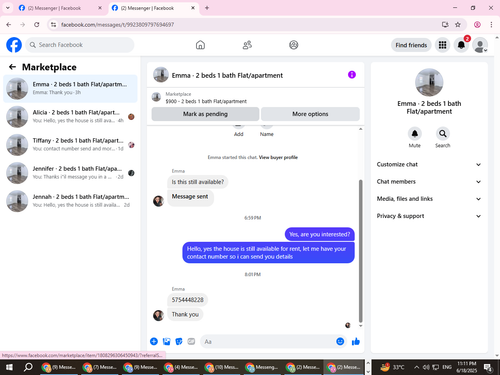500x375 pixels.
Task: Bookmark this page with the star icon
Action: coord(458,25)
